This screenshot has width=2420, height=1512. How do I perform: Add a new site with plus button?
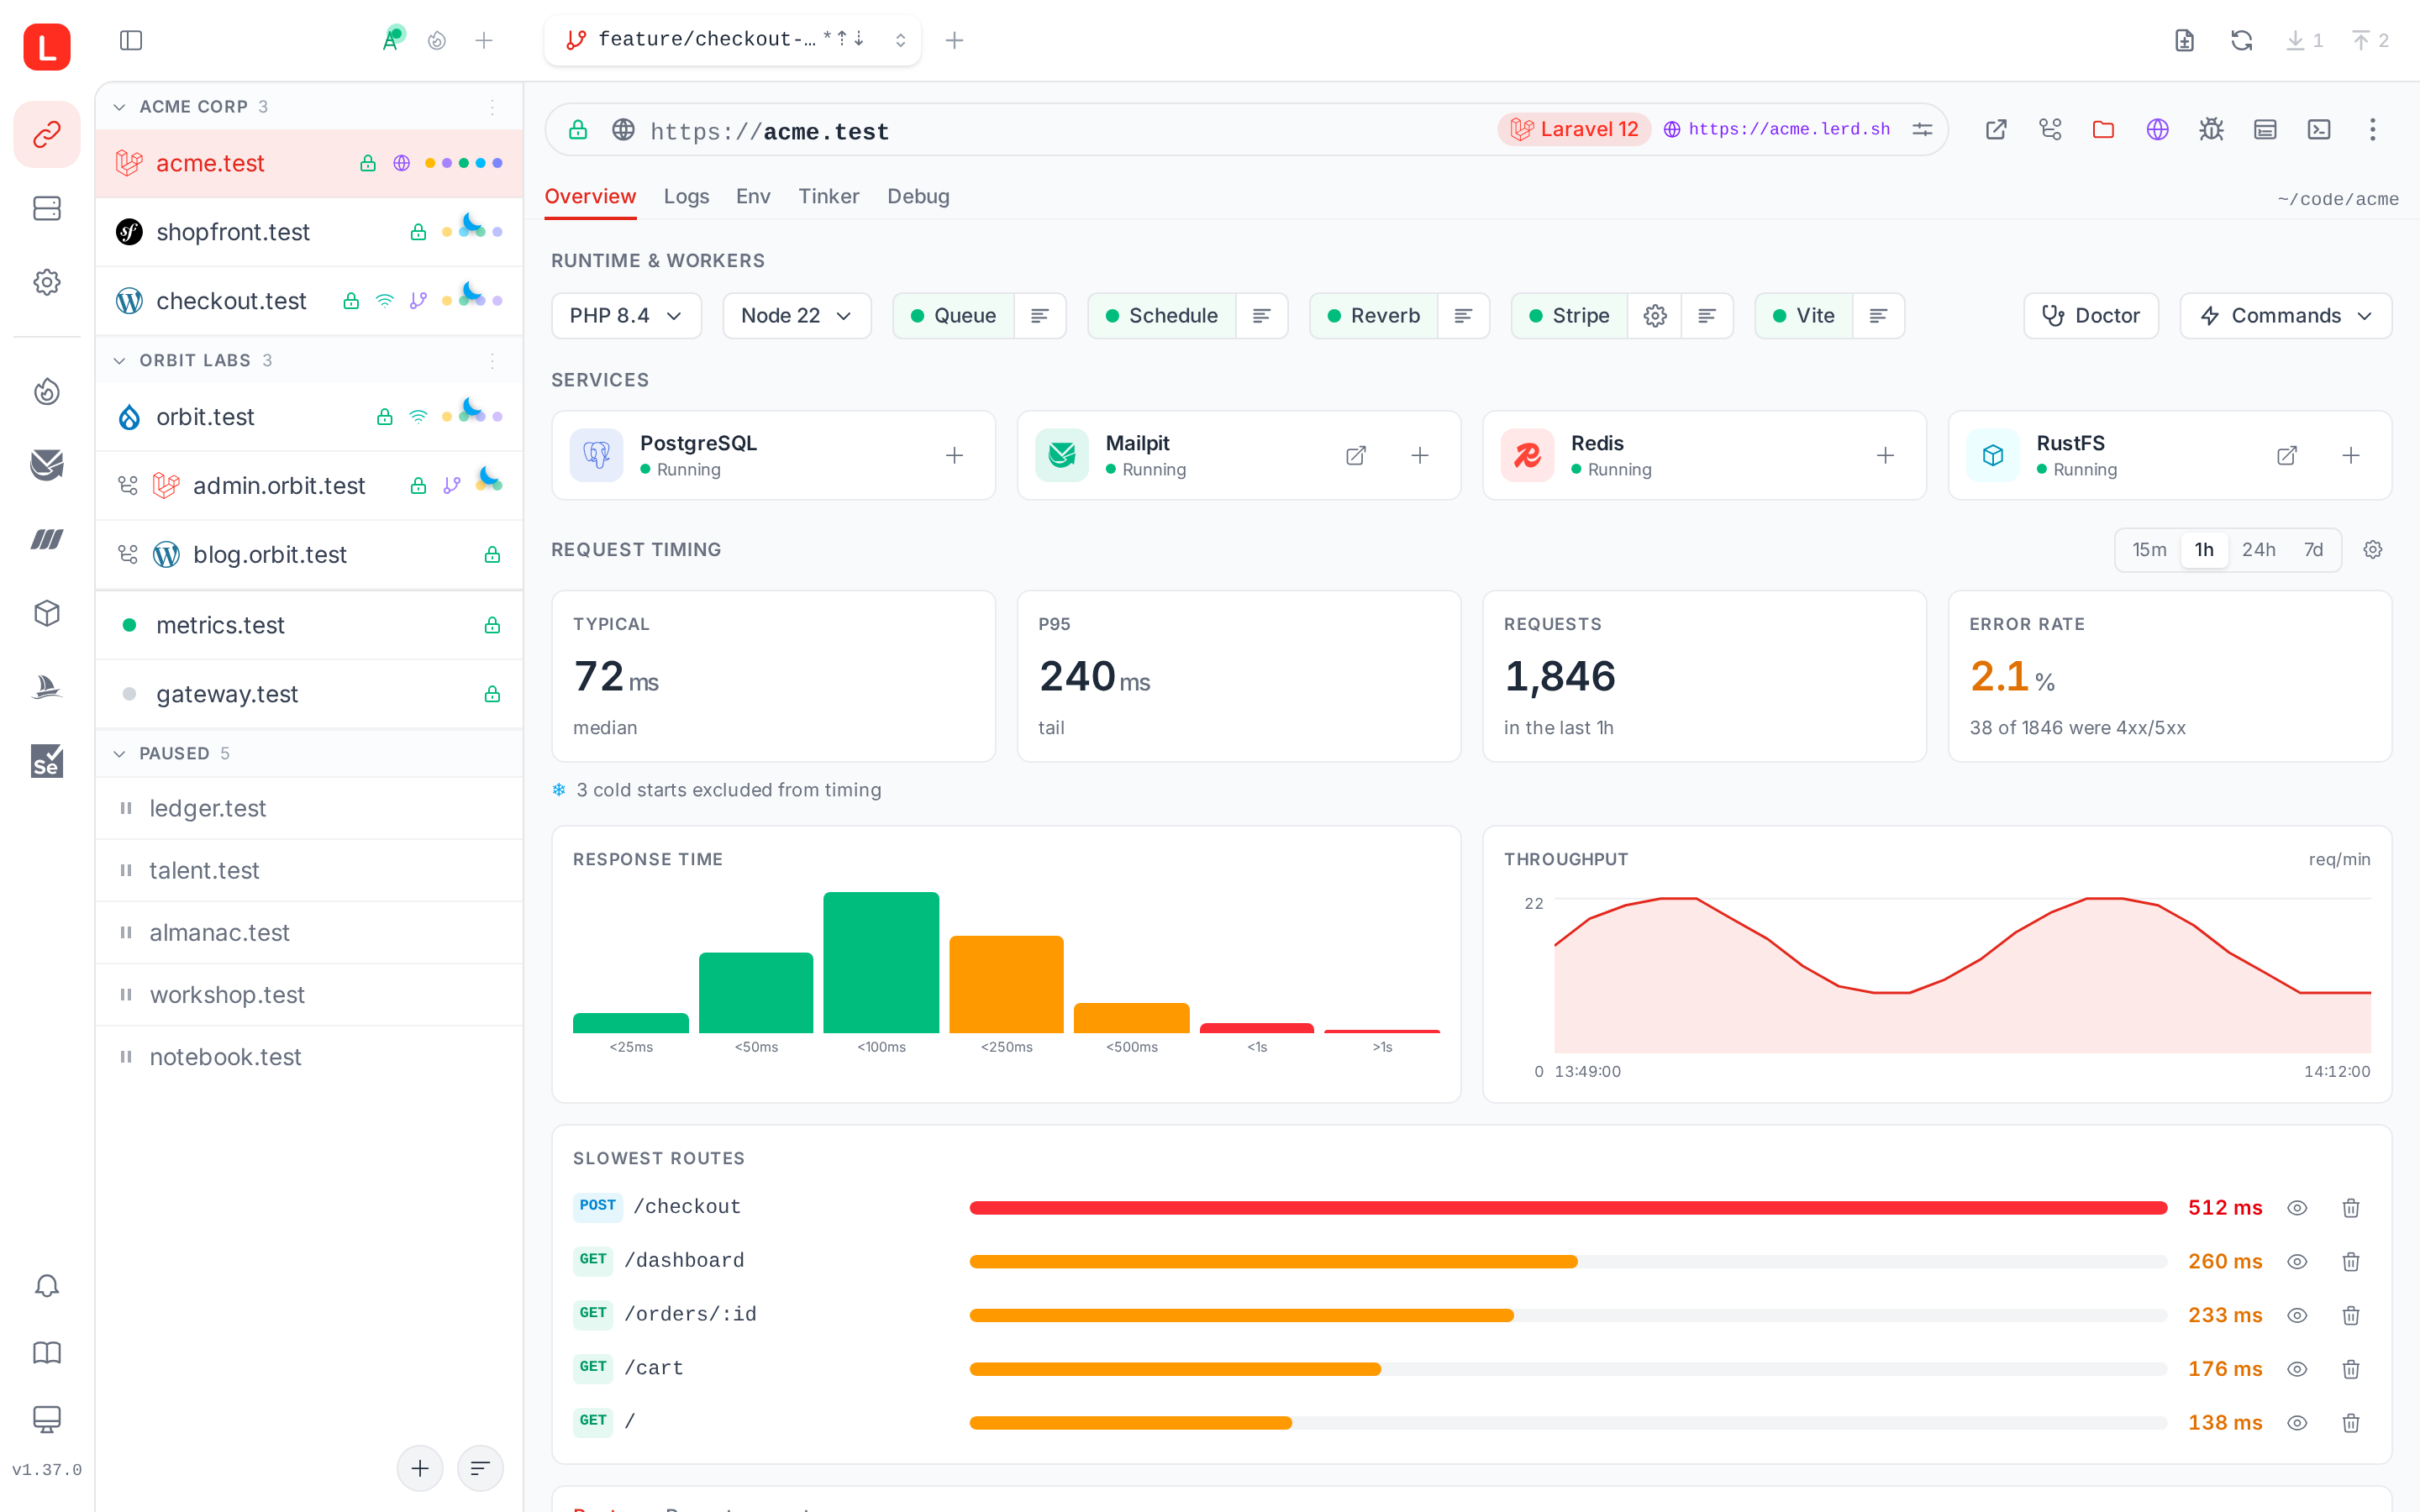tap(420, 1468)
